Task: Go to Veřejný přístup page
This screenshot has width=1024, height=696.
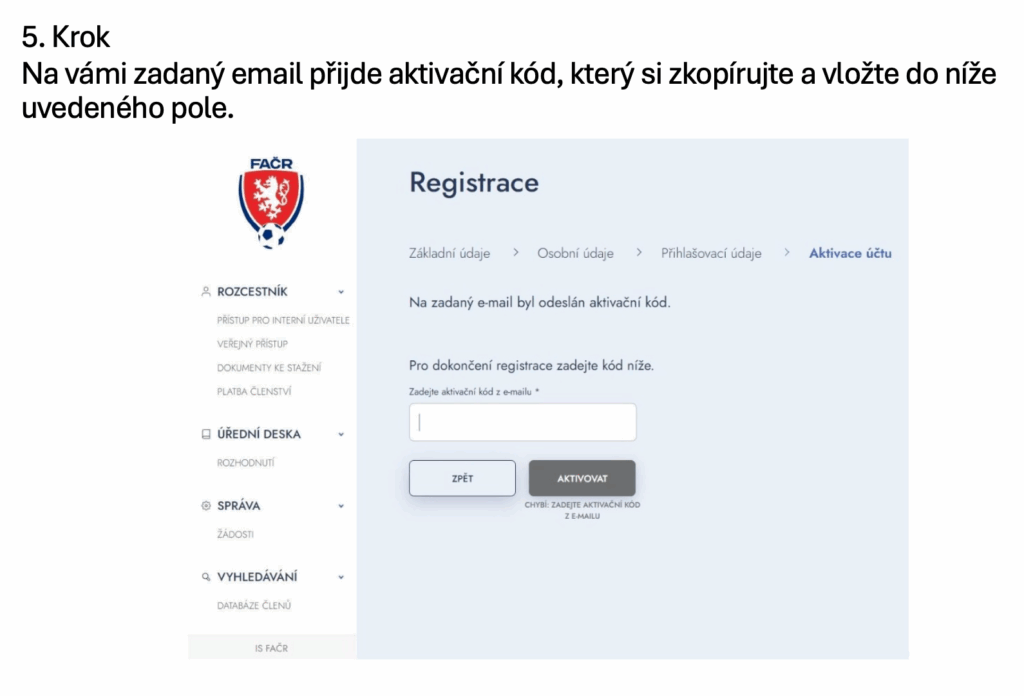Action: [x=252, y=344]
